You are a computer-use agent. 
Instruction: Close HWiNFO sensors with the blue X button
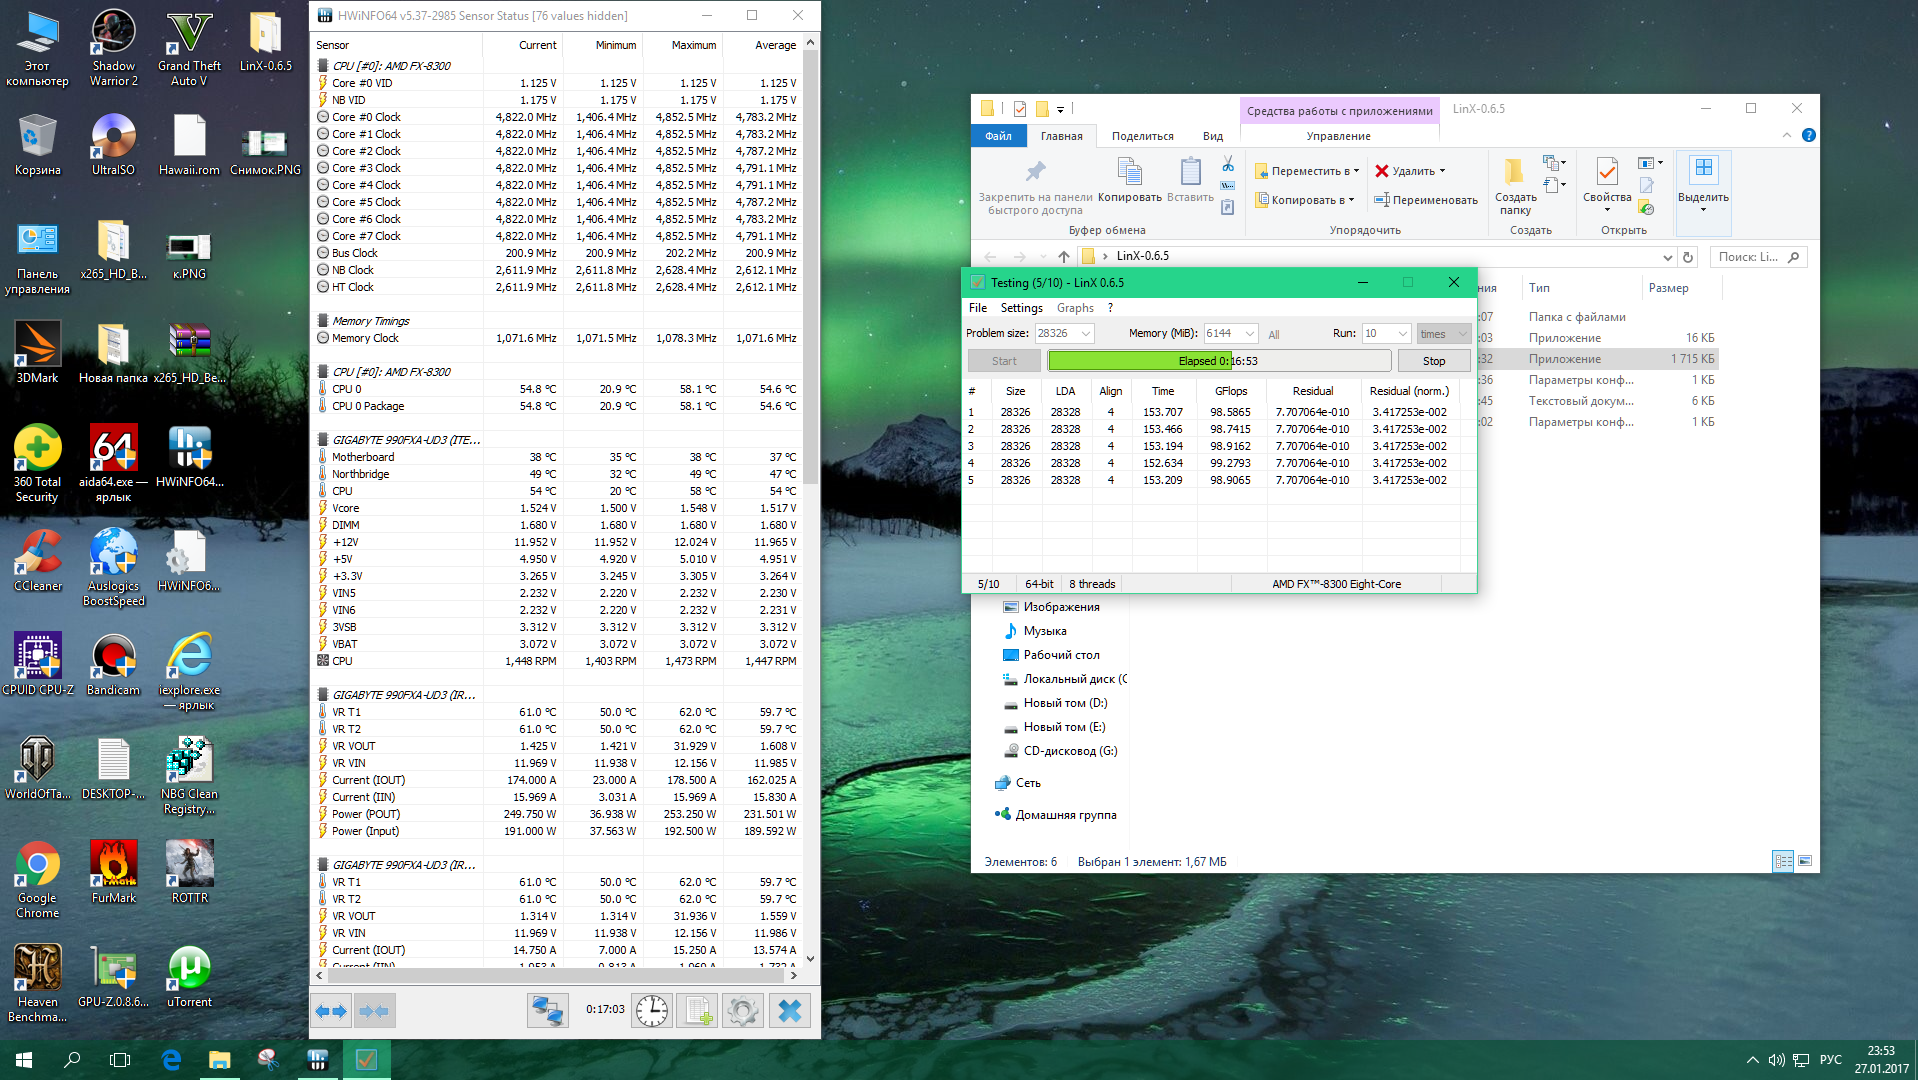click(x=790, y=1011)
